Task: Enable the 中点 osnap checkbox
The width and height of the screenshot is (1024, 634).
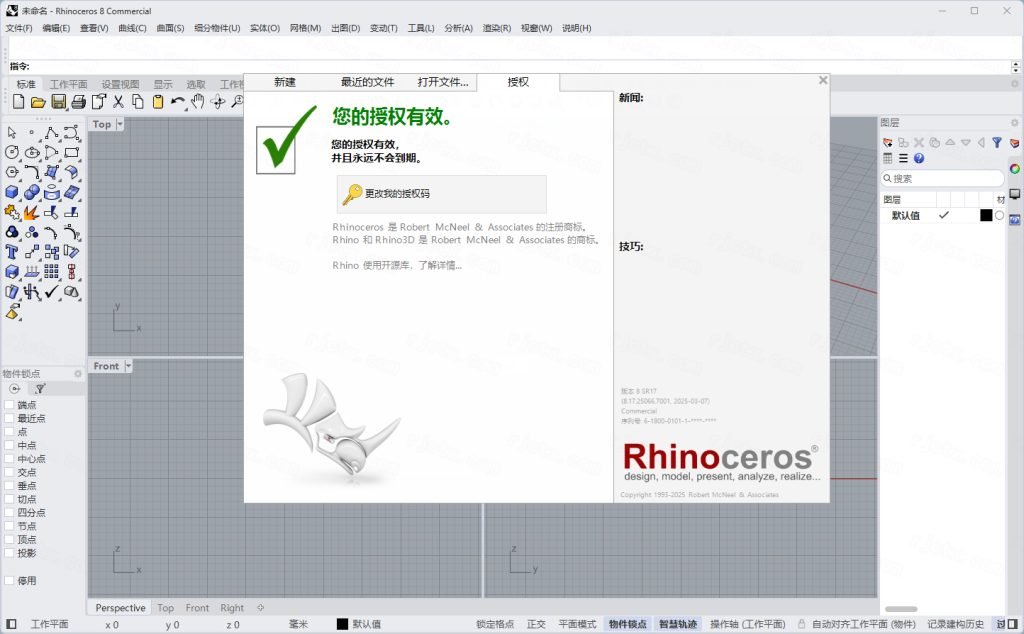Action: (x=9, y=445)
